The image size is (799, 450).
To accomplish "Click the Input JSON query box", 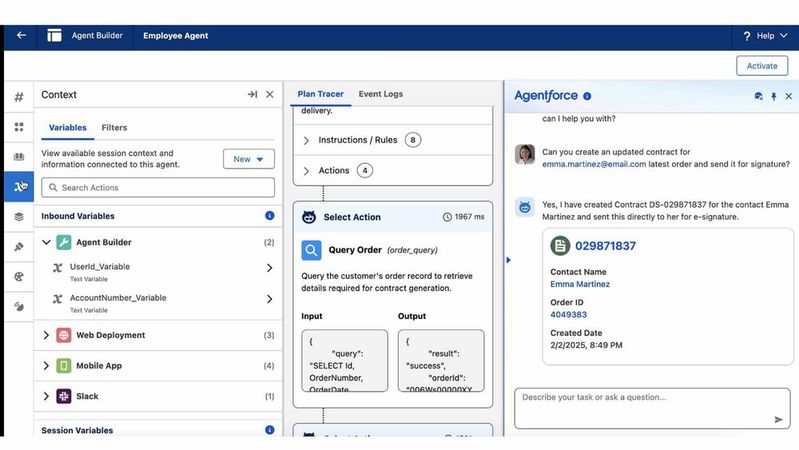I will pyautogui.click(x=344, y=361).
